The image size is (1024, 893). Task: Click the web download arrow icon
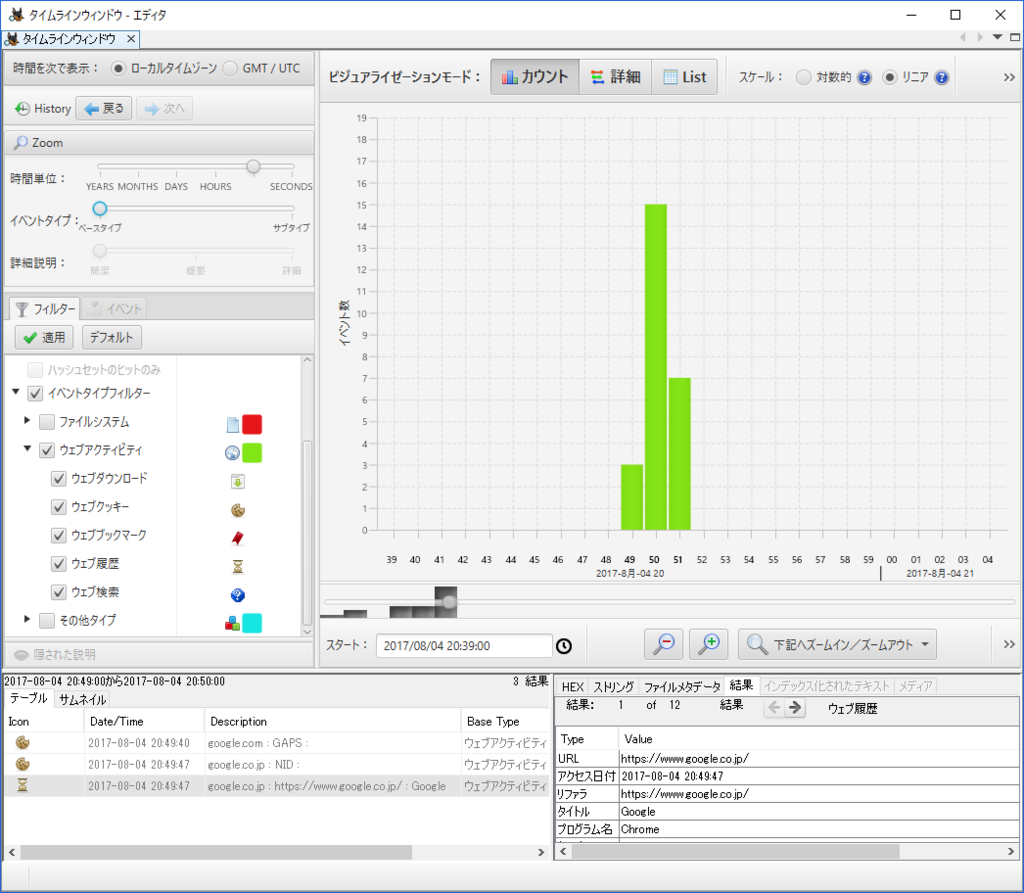click(238, 481)
